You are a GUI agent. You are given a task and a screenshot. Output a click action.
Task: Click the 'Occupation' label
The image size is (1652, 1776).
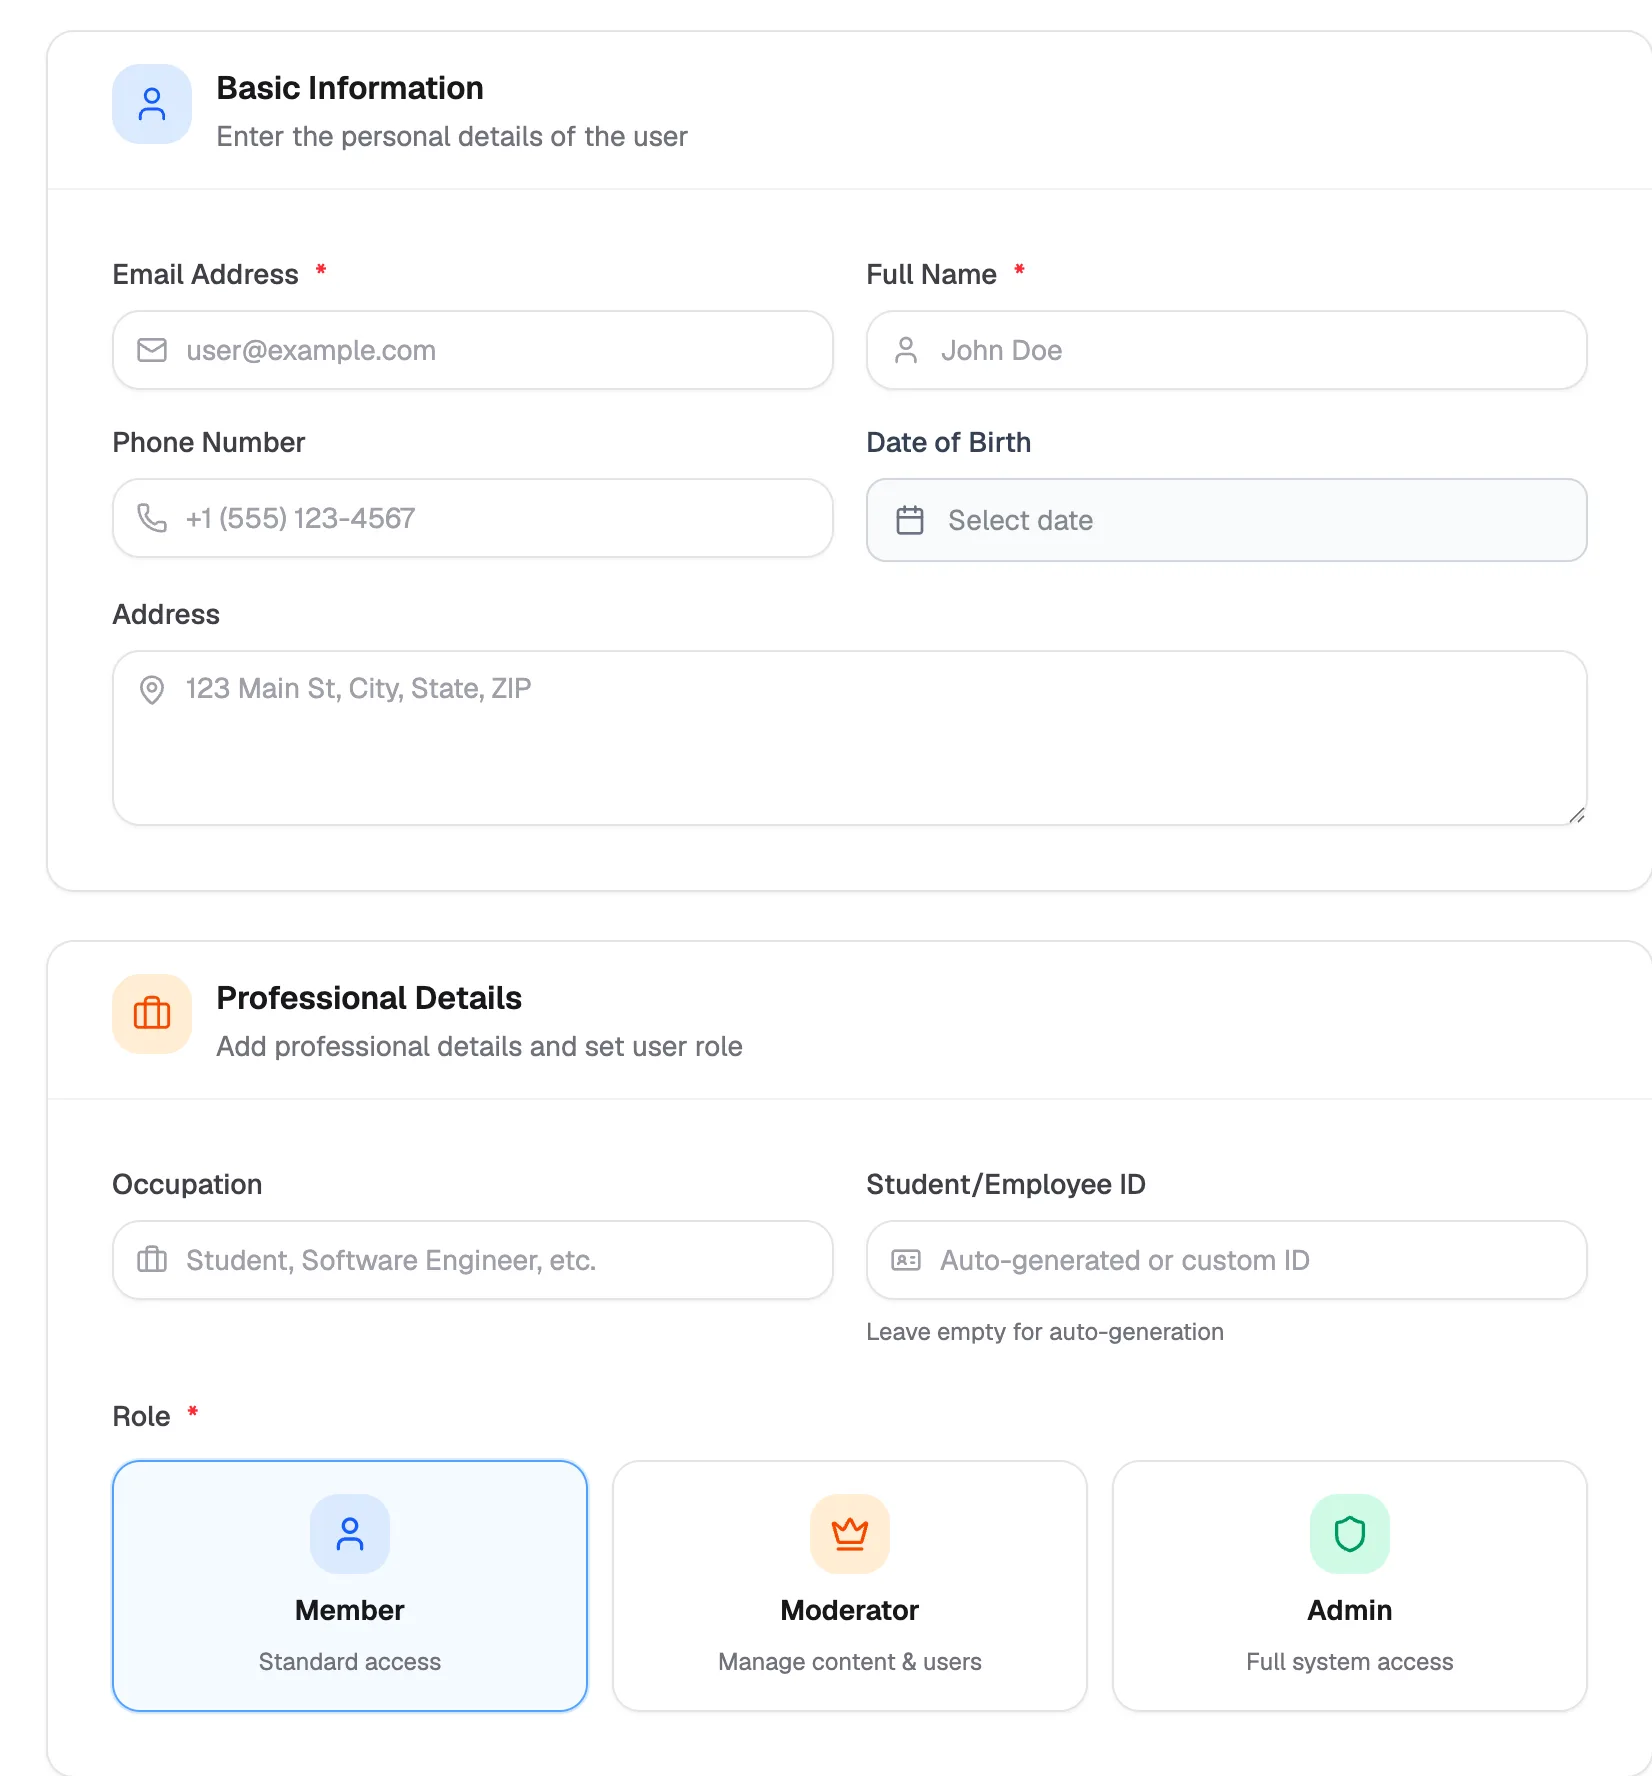[x=187, y=1184]
